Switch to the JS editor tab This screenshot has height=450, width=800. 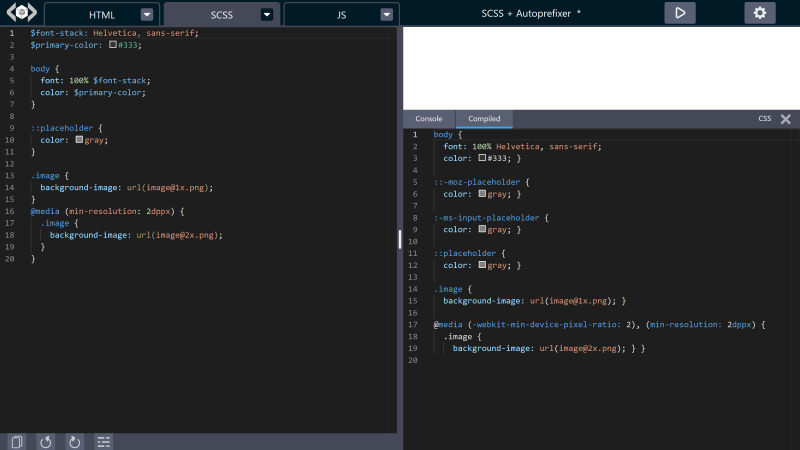point(342,15)
